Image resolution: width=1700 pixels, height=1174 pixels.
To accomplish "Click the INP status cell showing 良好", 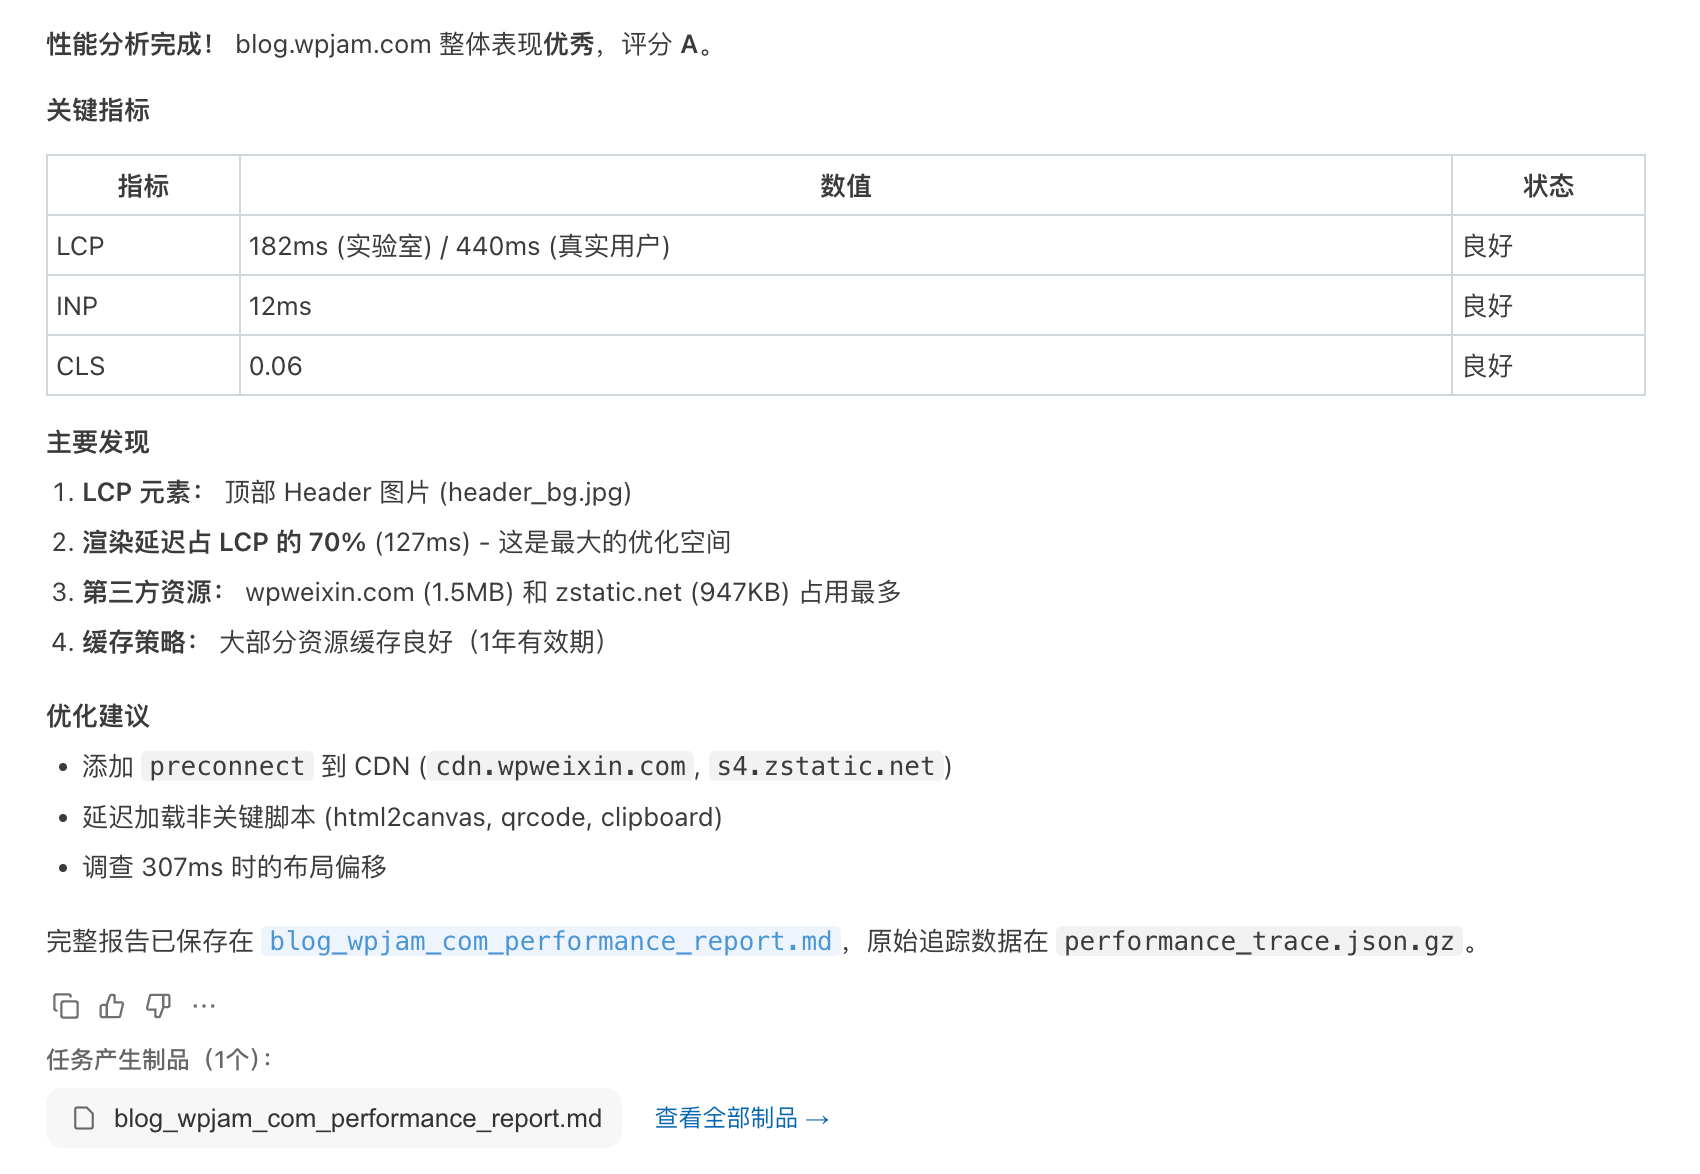I will click(1491, 305).
